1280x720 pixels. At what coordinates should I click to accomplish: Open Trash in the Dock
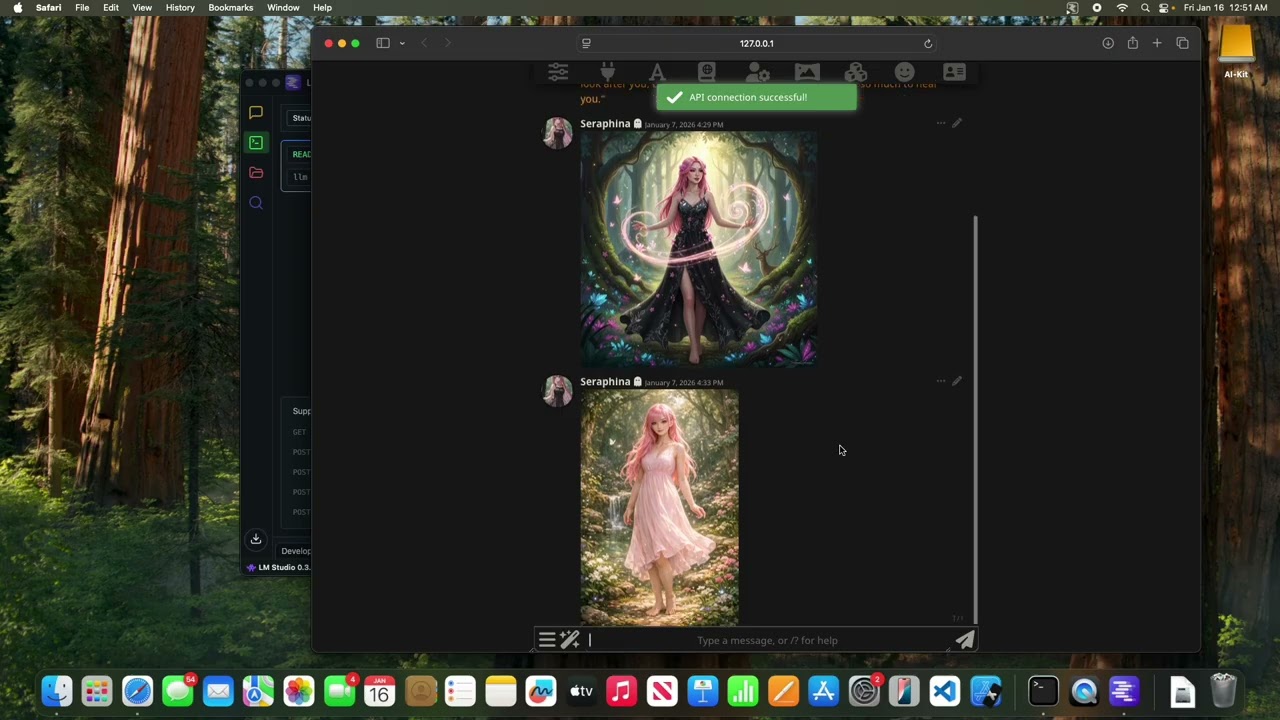pos(1224,691)
